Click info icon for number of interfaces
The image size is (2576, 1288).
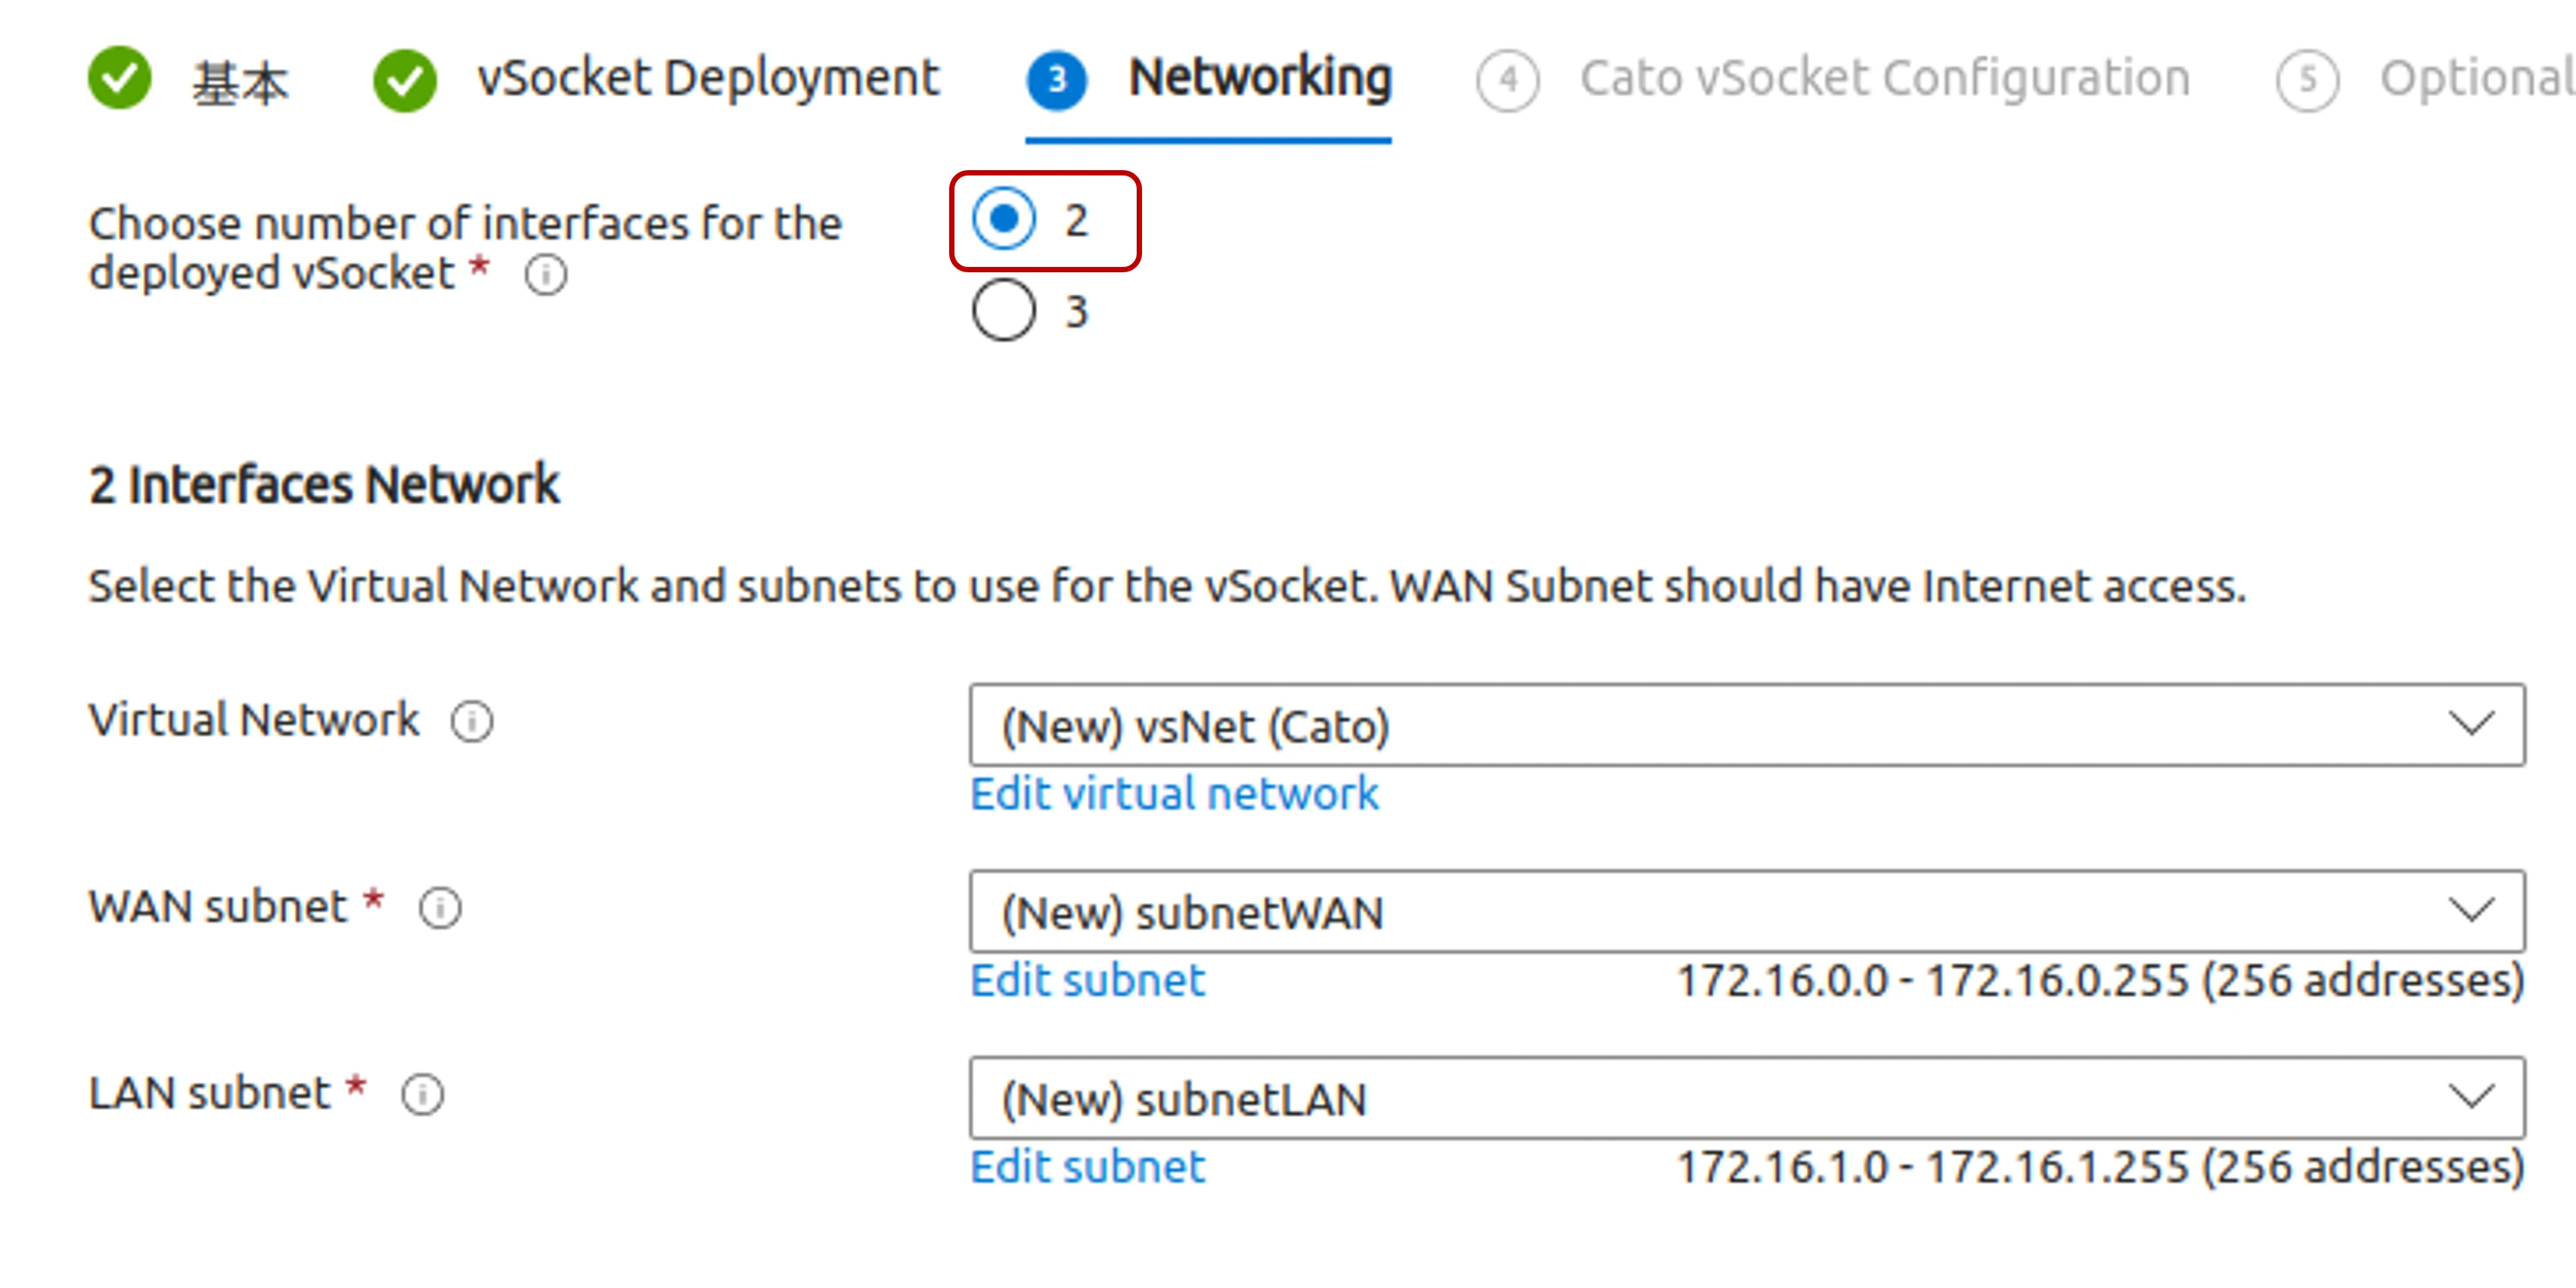[x=546, y=274]
